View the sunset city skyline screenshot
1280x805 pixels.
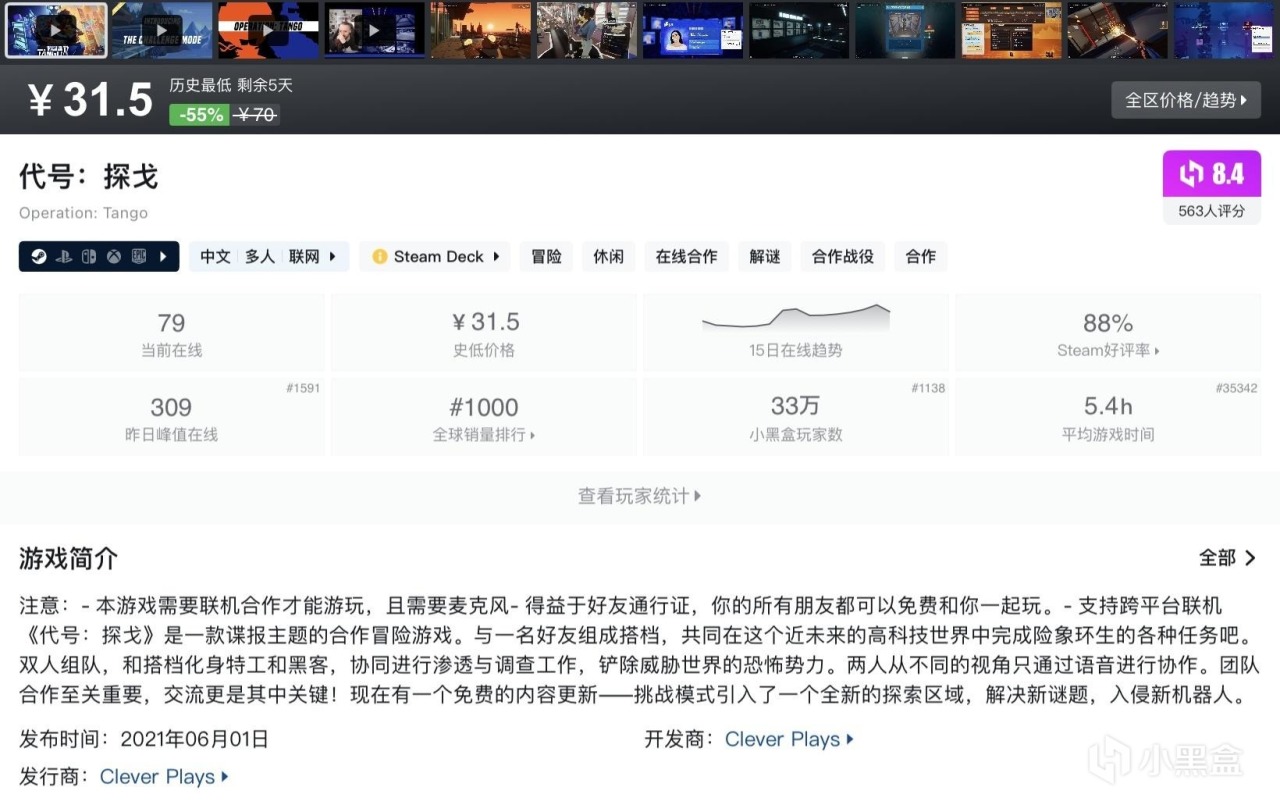point(480,30)
